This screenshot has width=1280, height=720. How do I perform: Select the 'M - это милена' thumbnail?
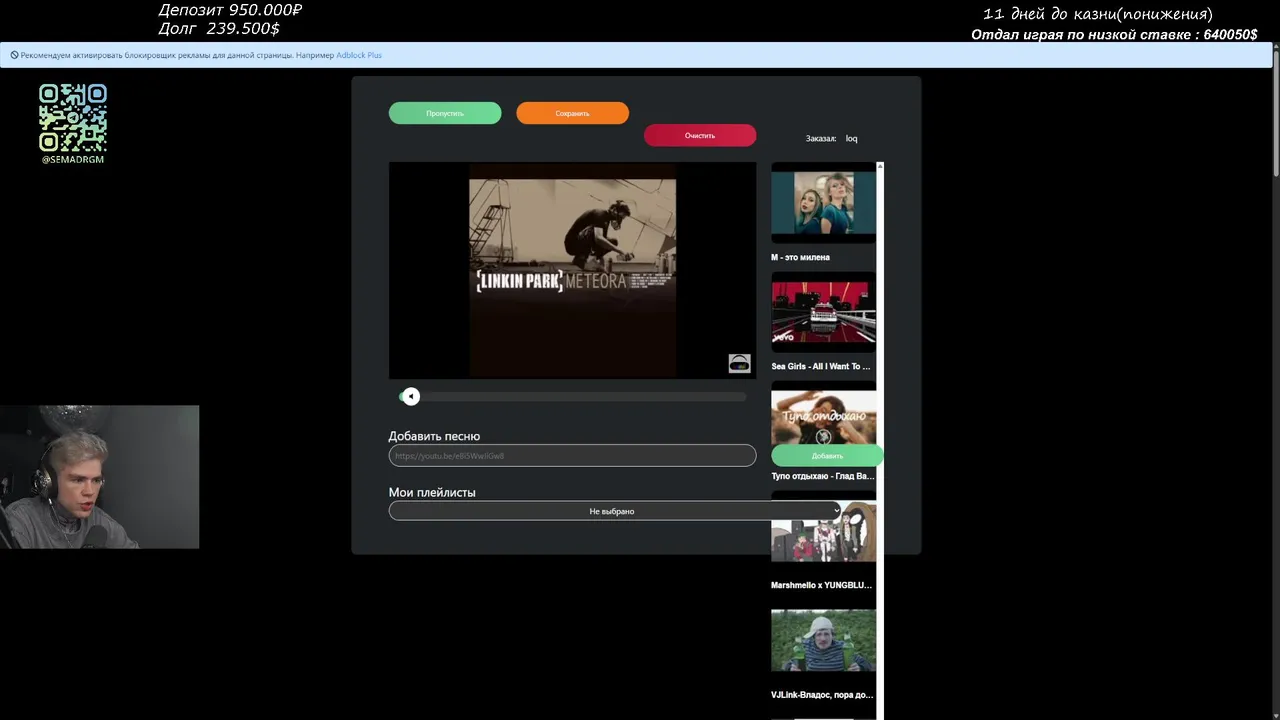pyautogui.click(x=823, y=203)
